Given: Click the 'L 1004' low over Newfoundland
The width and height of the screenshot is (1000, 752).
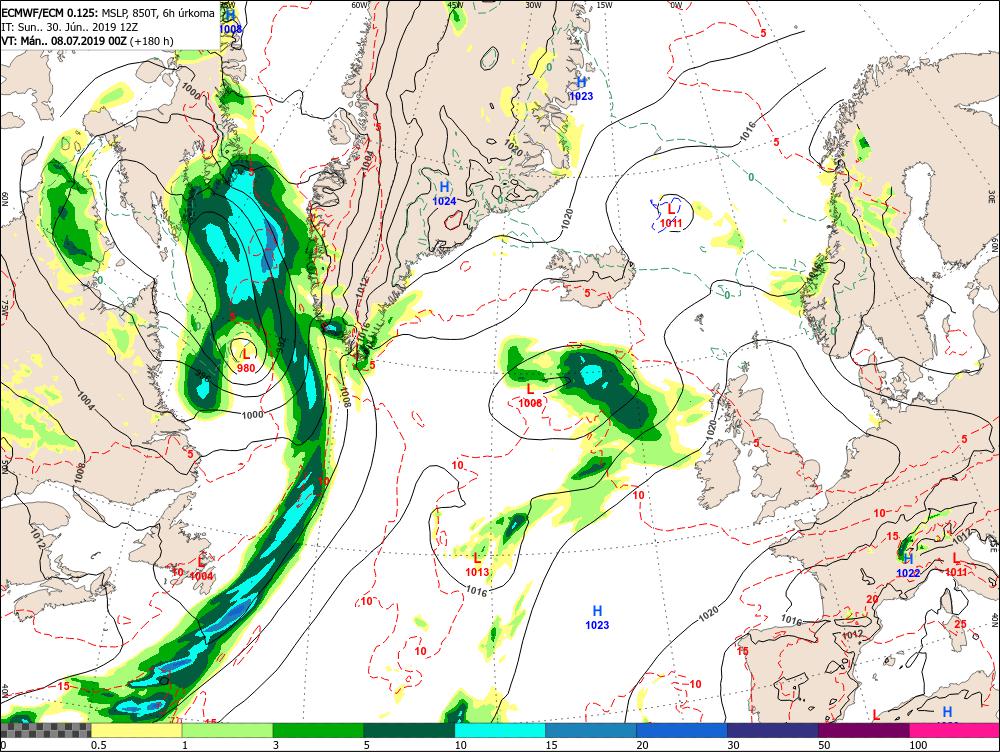Looking at the screenshot, I should pos(202,569).
